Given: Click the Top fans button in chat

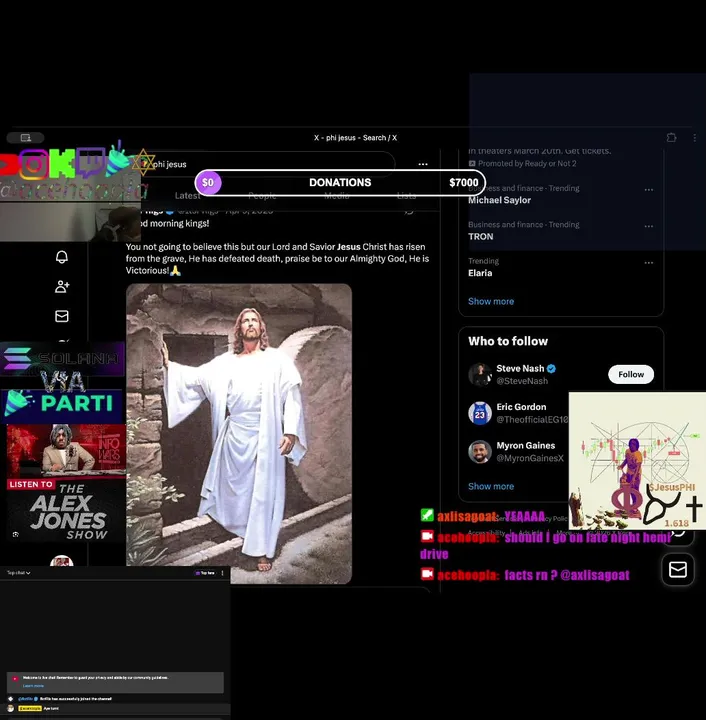Looking at the screenshot, I should (205, 573).
